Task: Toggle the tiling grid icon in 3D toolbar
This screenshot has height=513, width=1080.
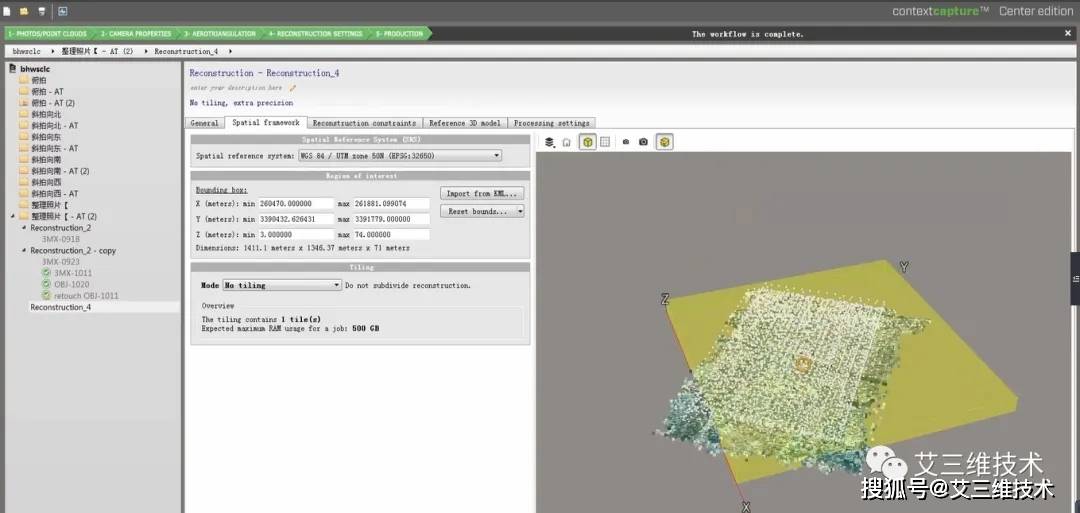Action: (x=605, y=142)
